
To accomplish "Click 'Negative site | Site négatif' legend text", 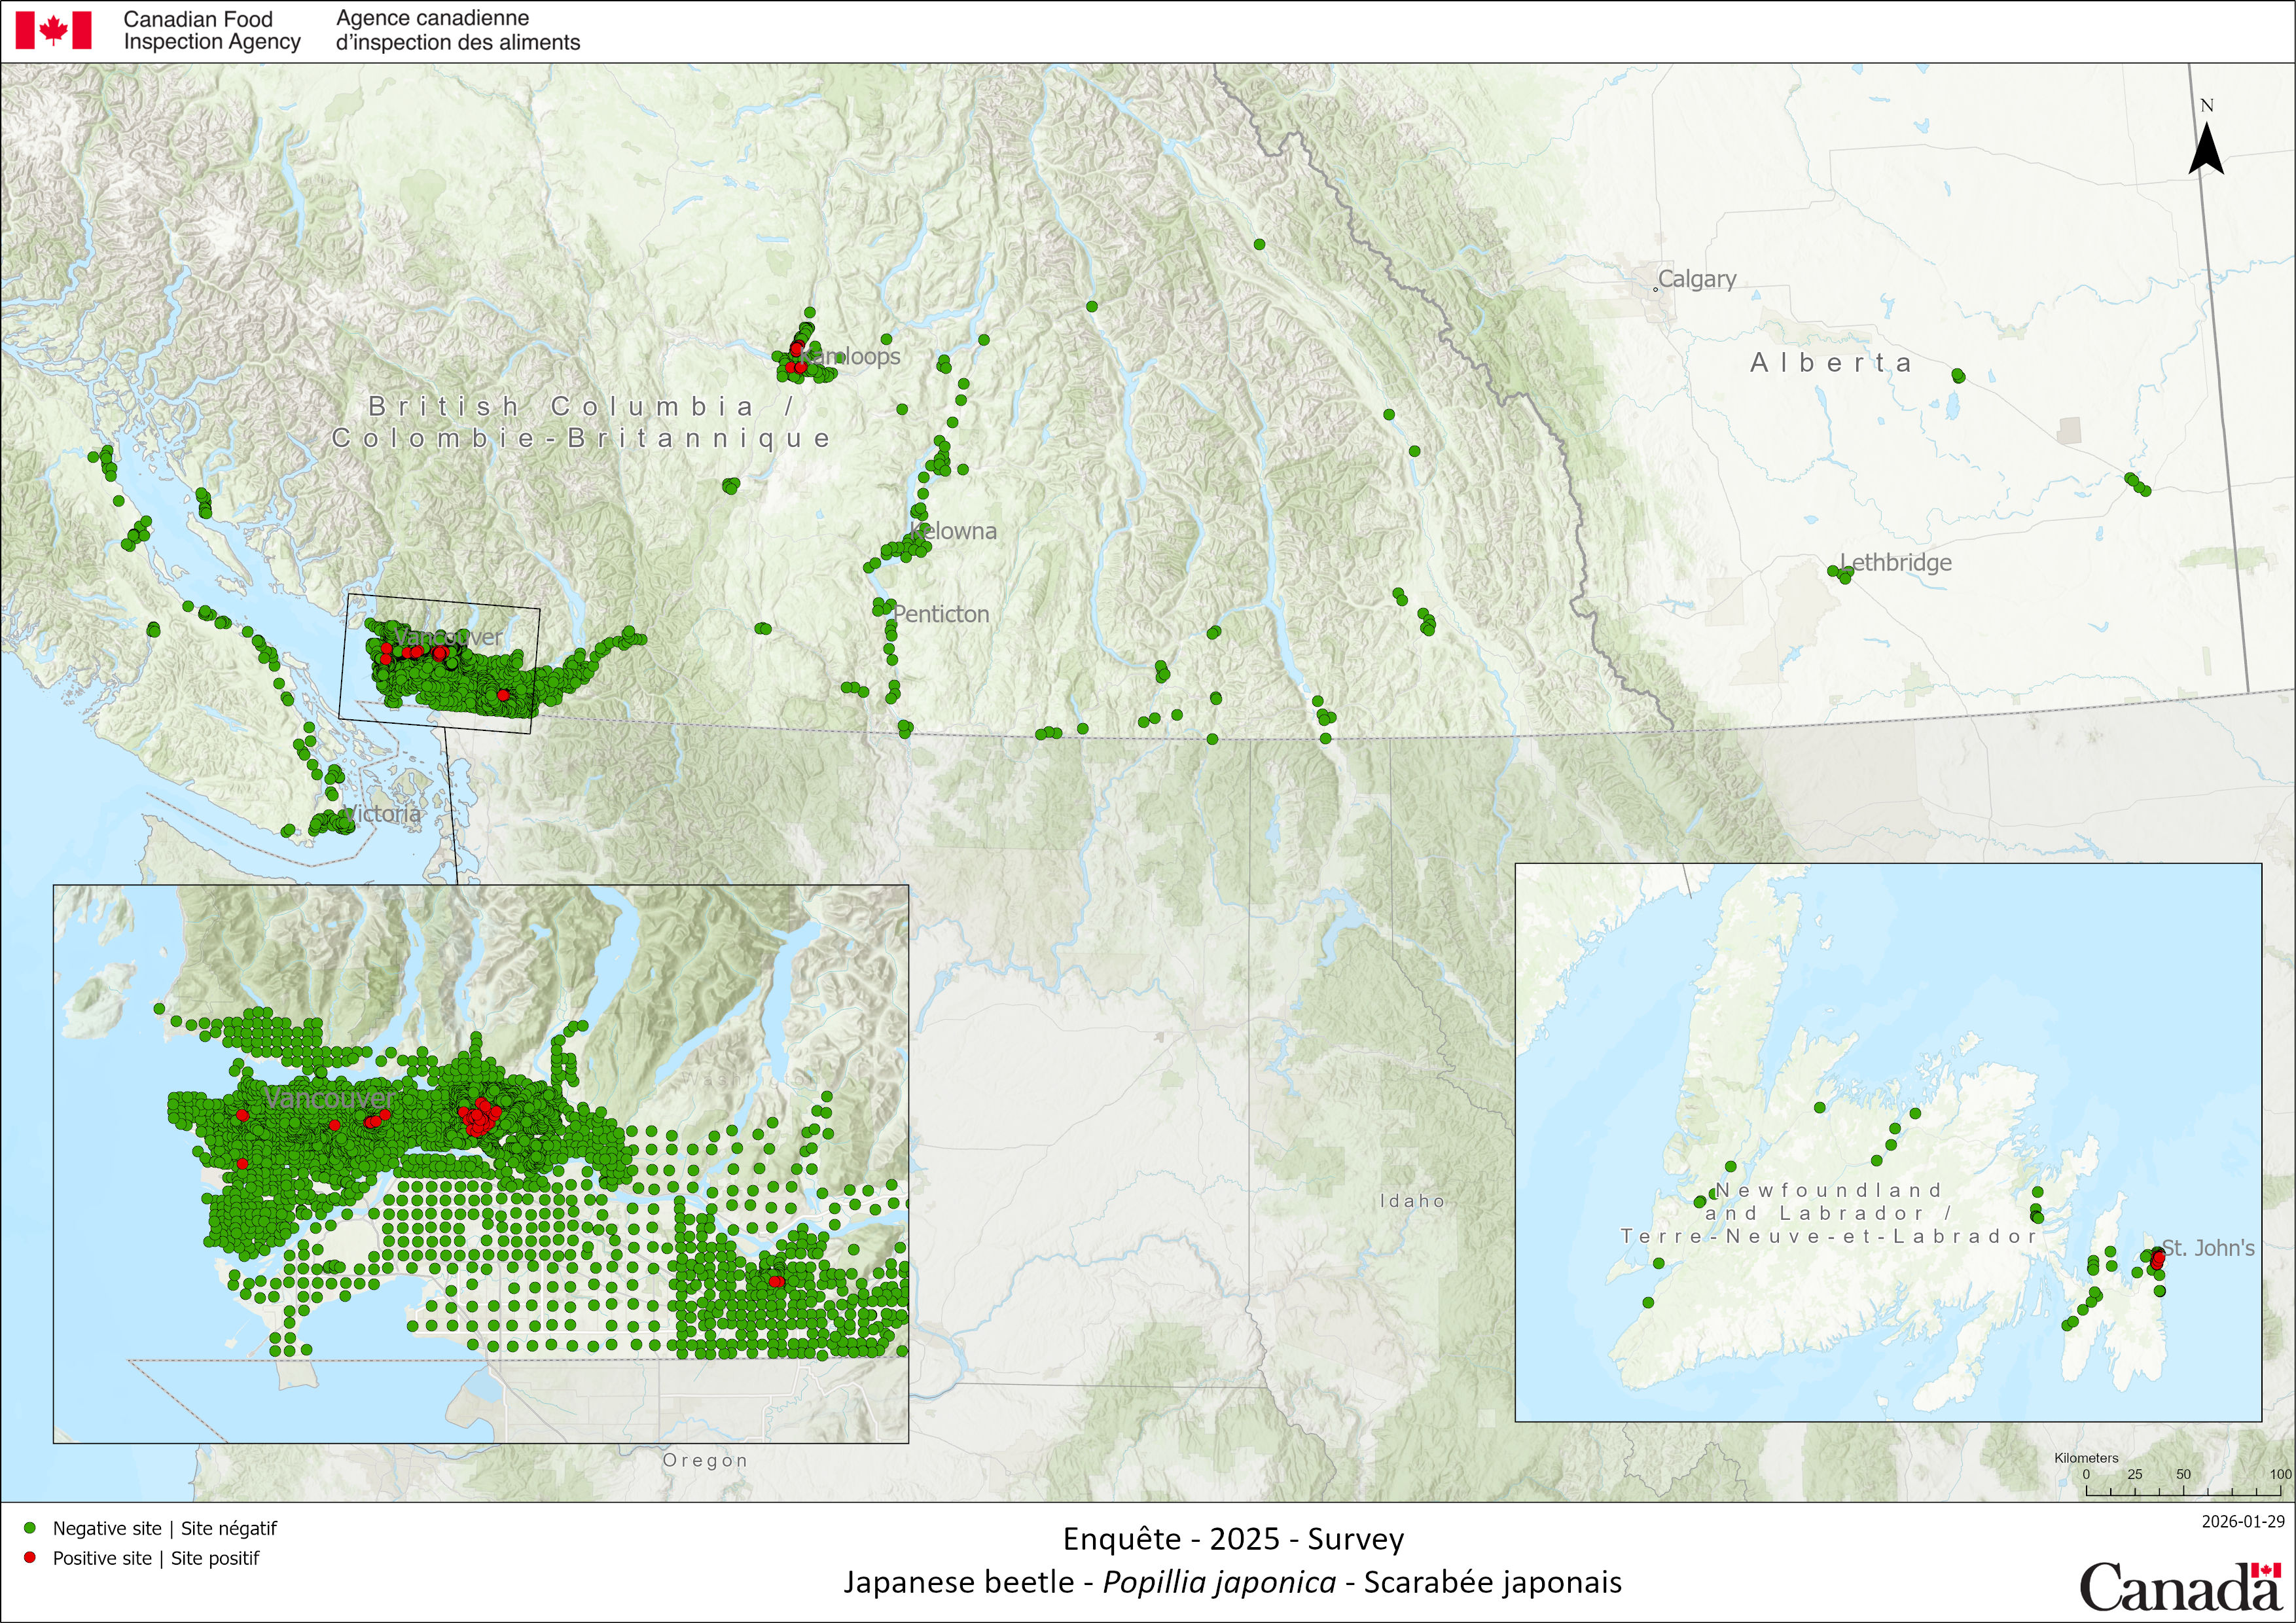I will 165,1528.
